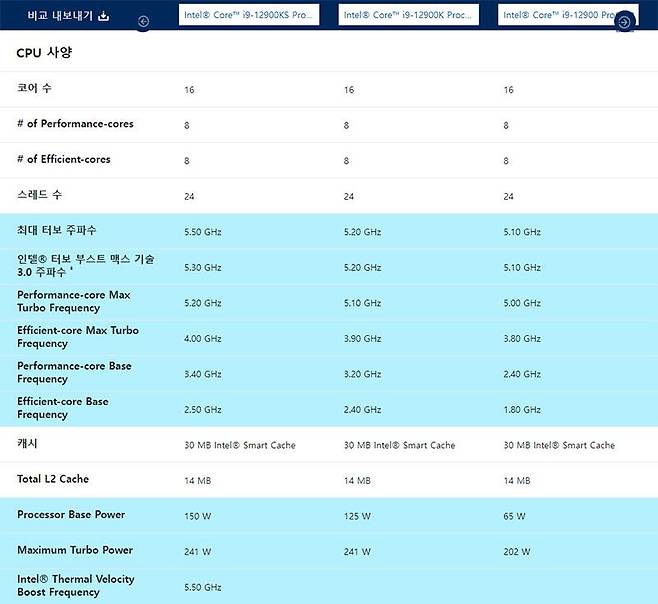Open the Core i9-12900KS product header
The height and width of the screenshot is (604, 658).
tap(250, 15)
